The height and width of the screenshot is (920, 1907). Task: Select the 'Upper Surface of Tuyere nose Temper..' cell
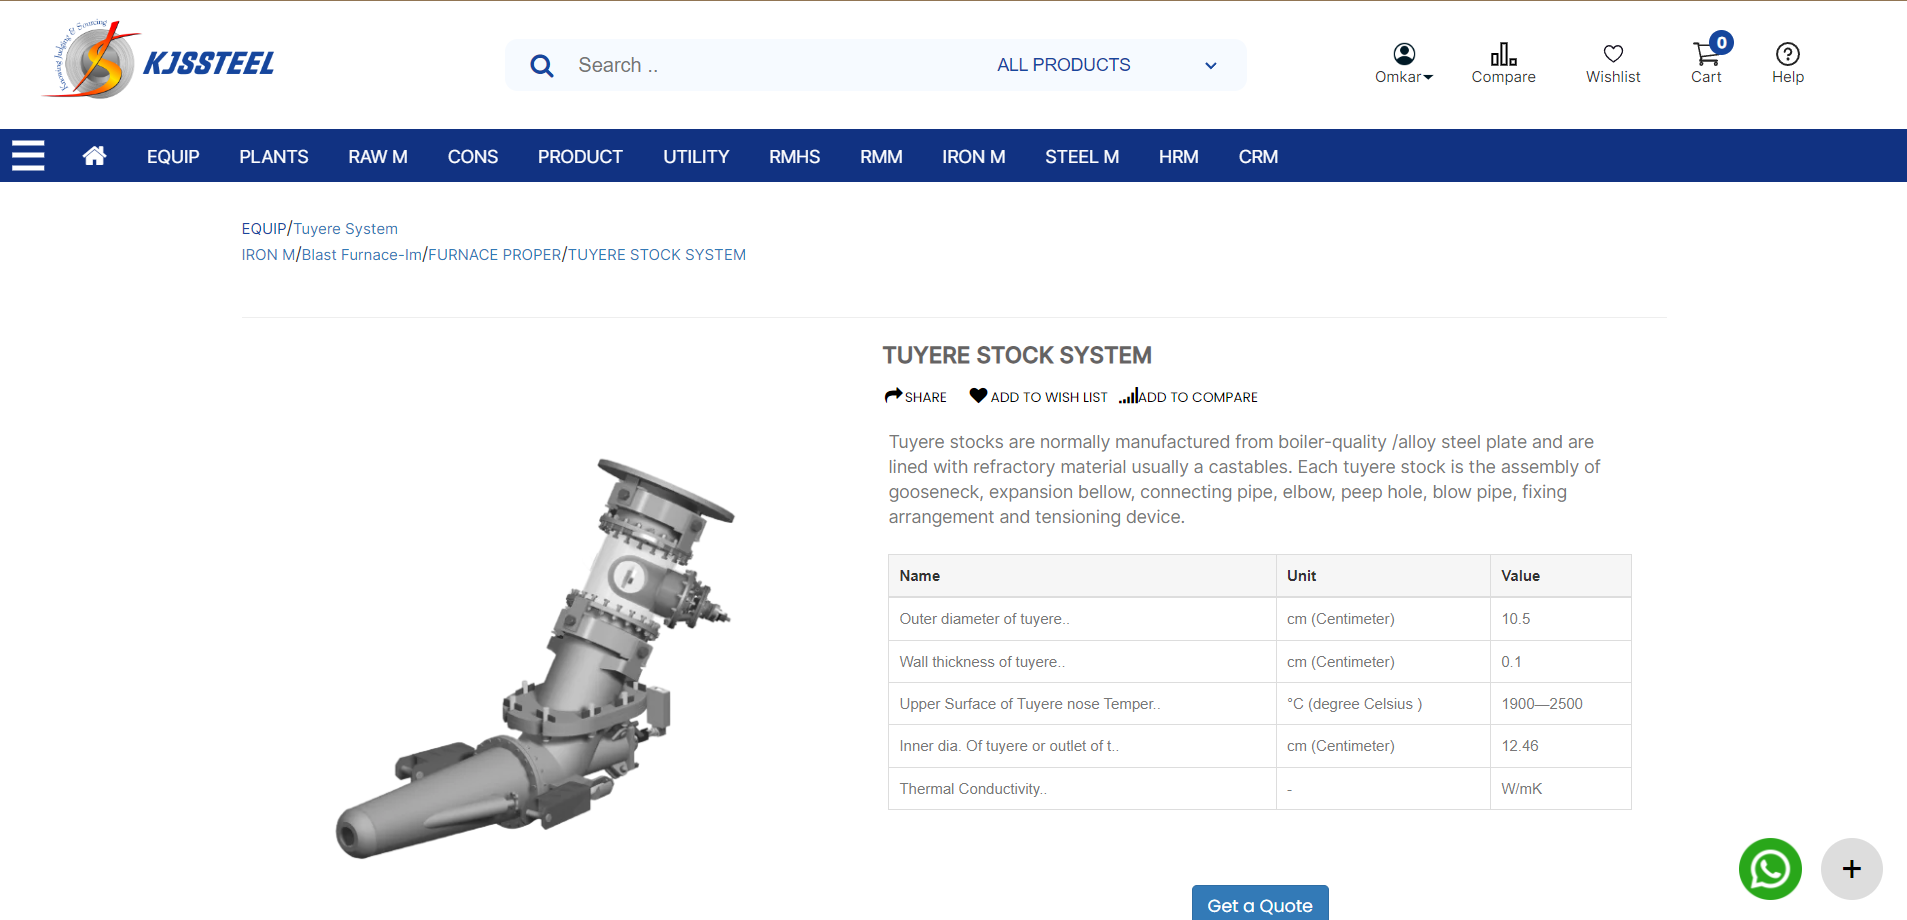[x=1082, y=704]
